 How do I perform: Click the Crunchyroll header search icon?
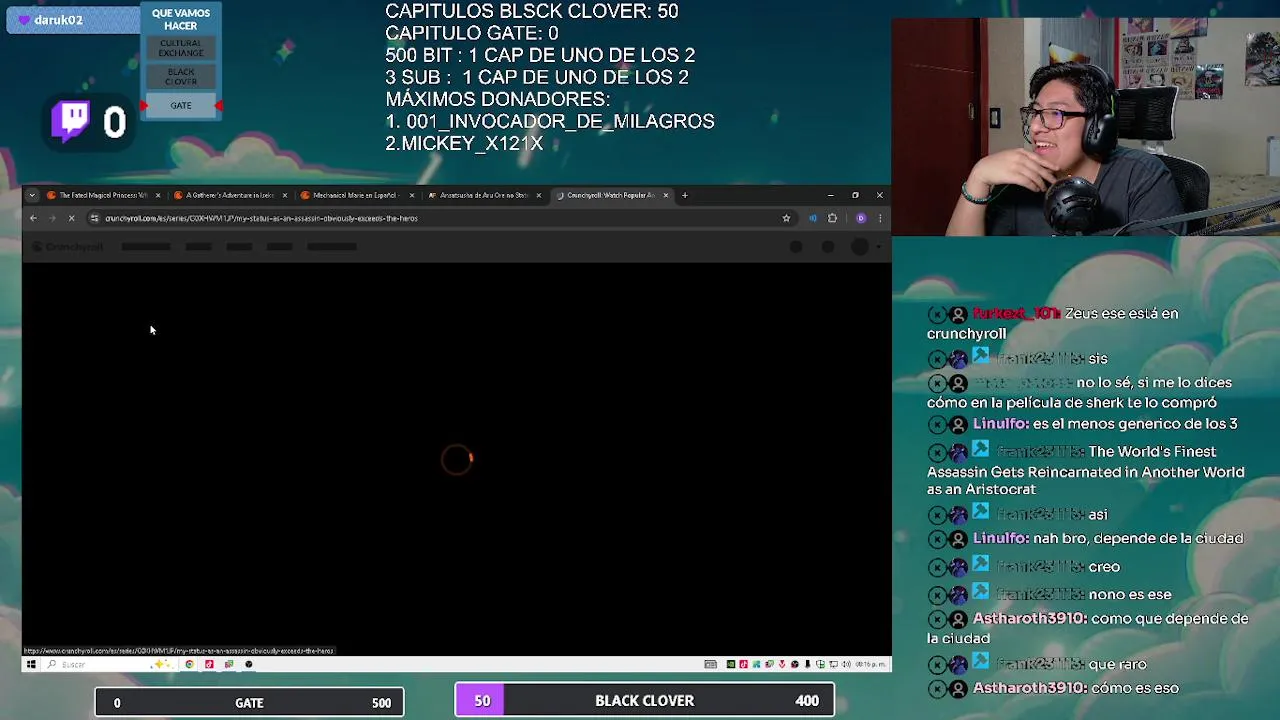click(x=796, y=247)
